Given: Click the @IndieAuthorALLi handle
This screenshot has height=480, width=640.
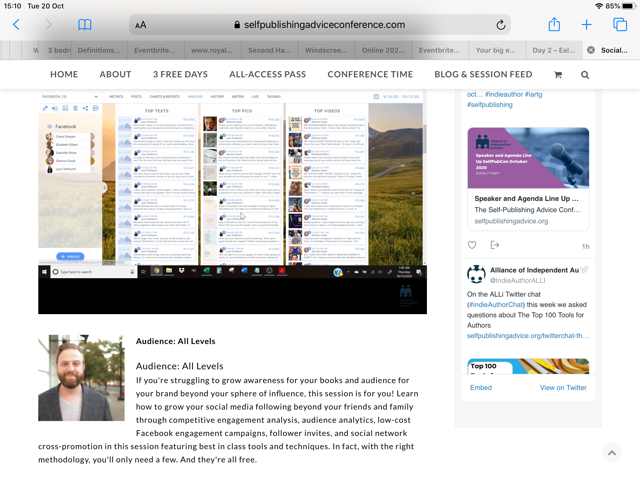Looking at the screenshot, I should coord(517,280).
